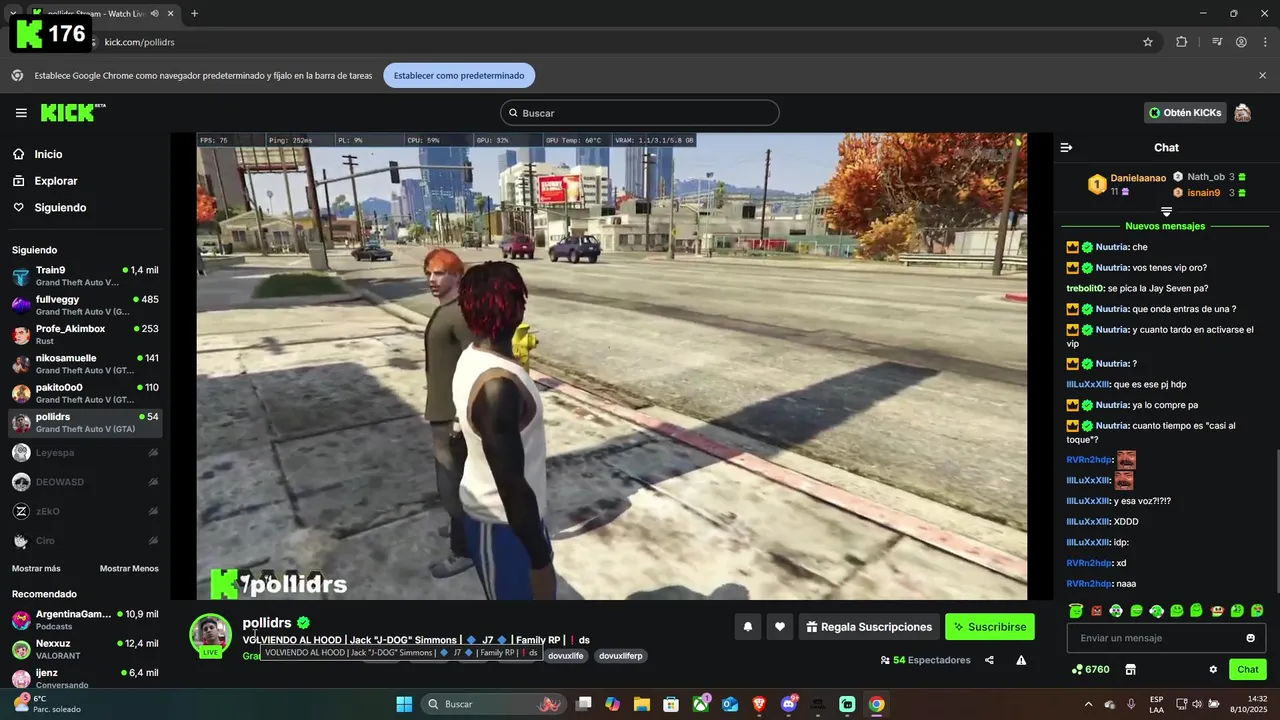Insert the orange-hat monkey emote
The height and width of the screenshot is (720, 1280).
[x=1217, y=610]
